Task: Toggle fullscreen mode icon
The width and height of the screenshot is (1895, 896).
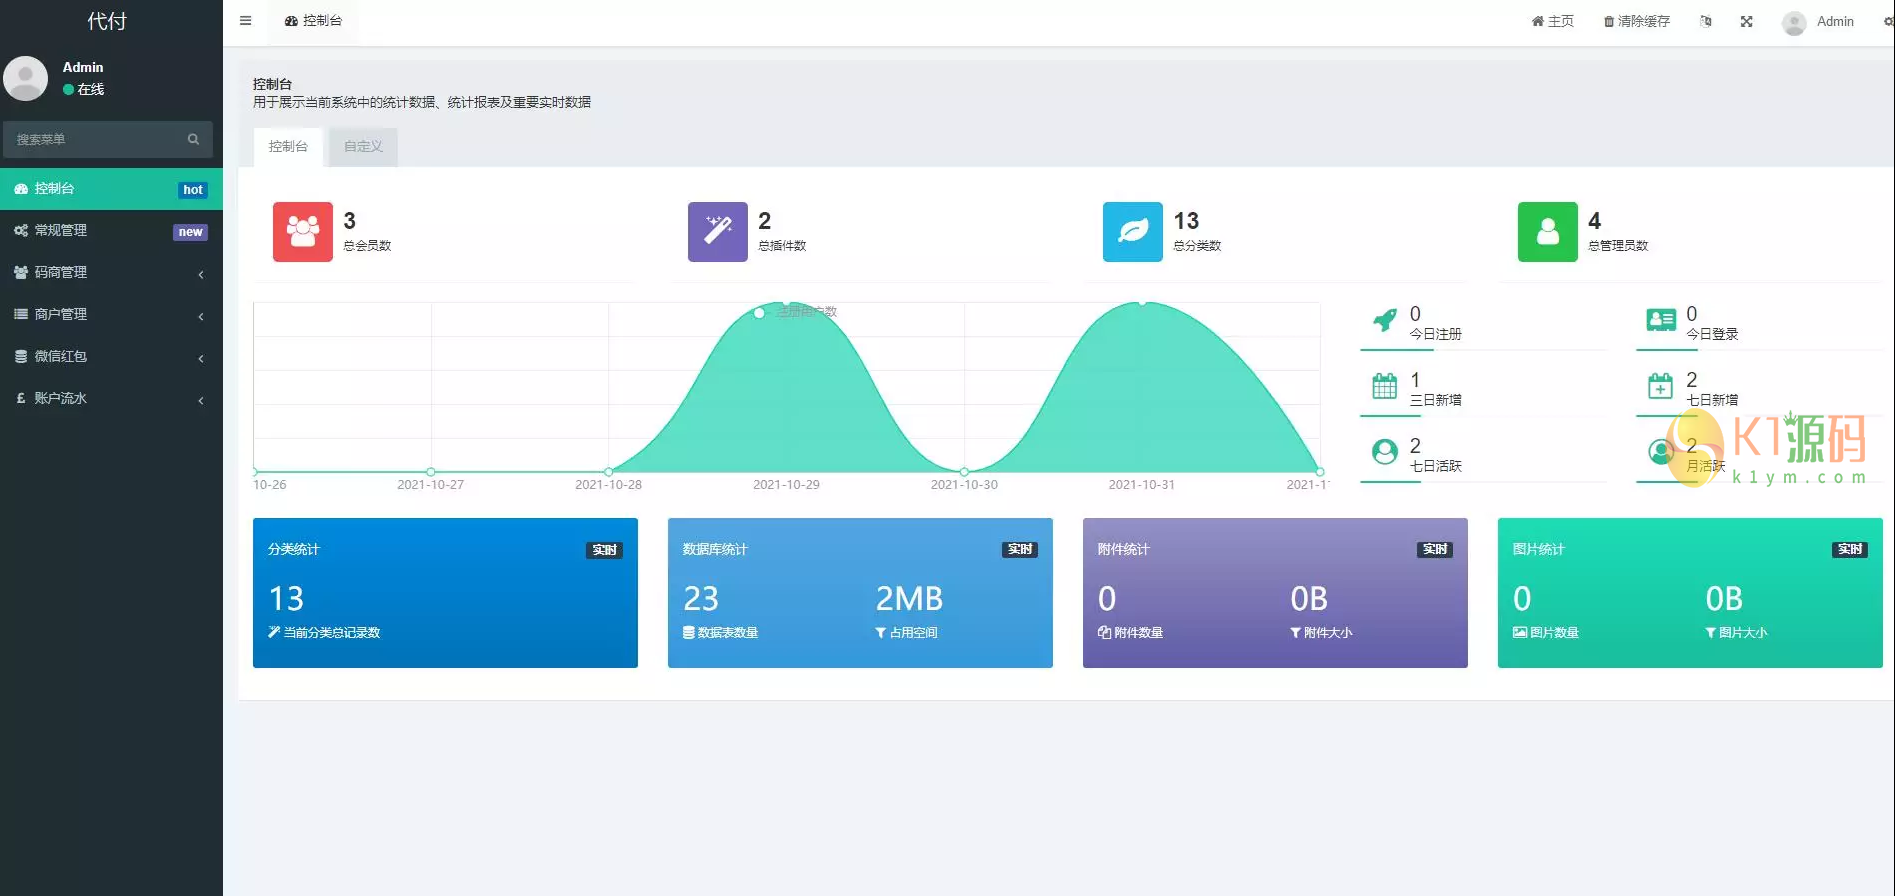Action: click(x=1746, y=21)
